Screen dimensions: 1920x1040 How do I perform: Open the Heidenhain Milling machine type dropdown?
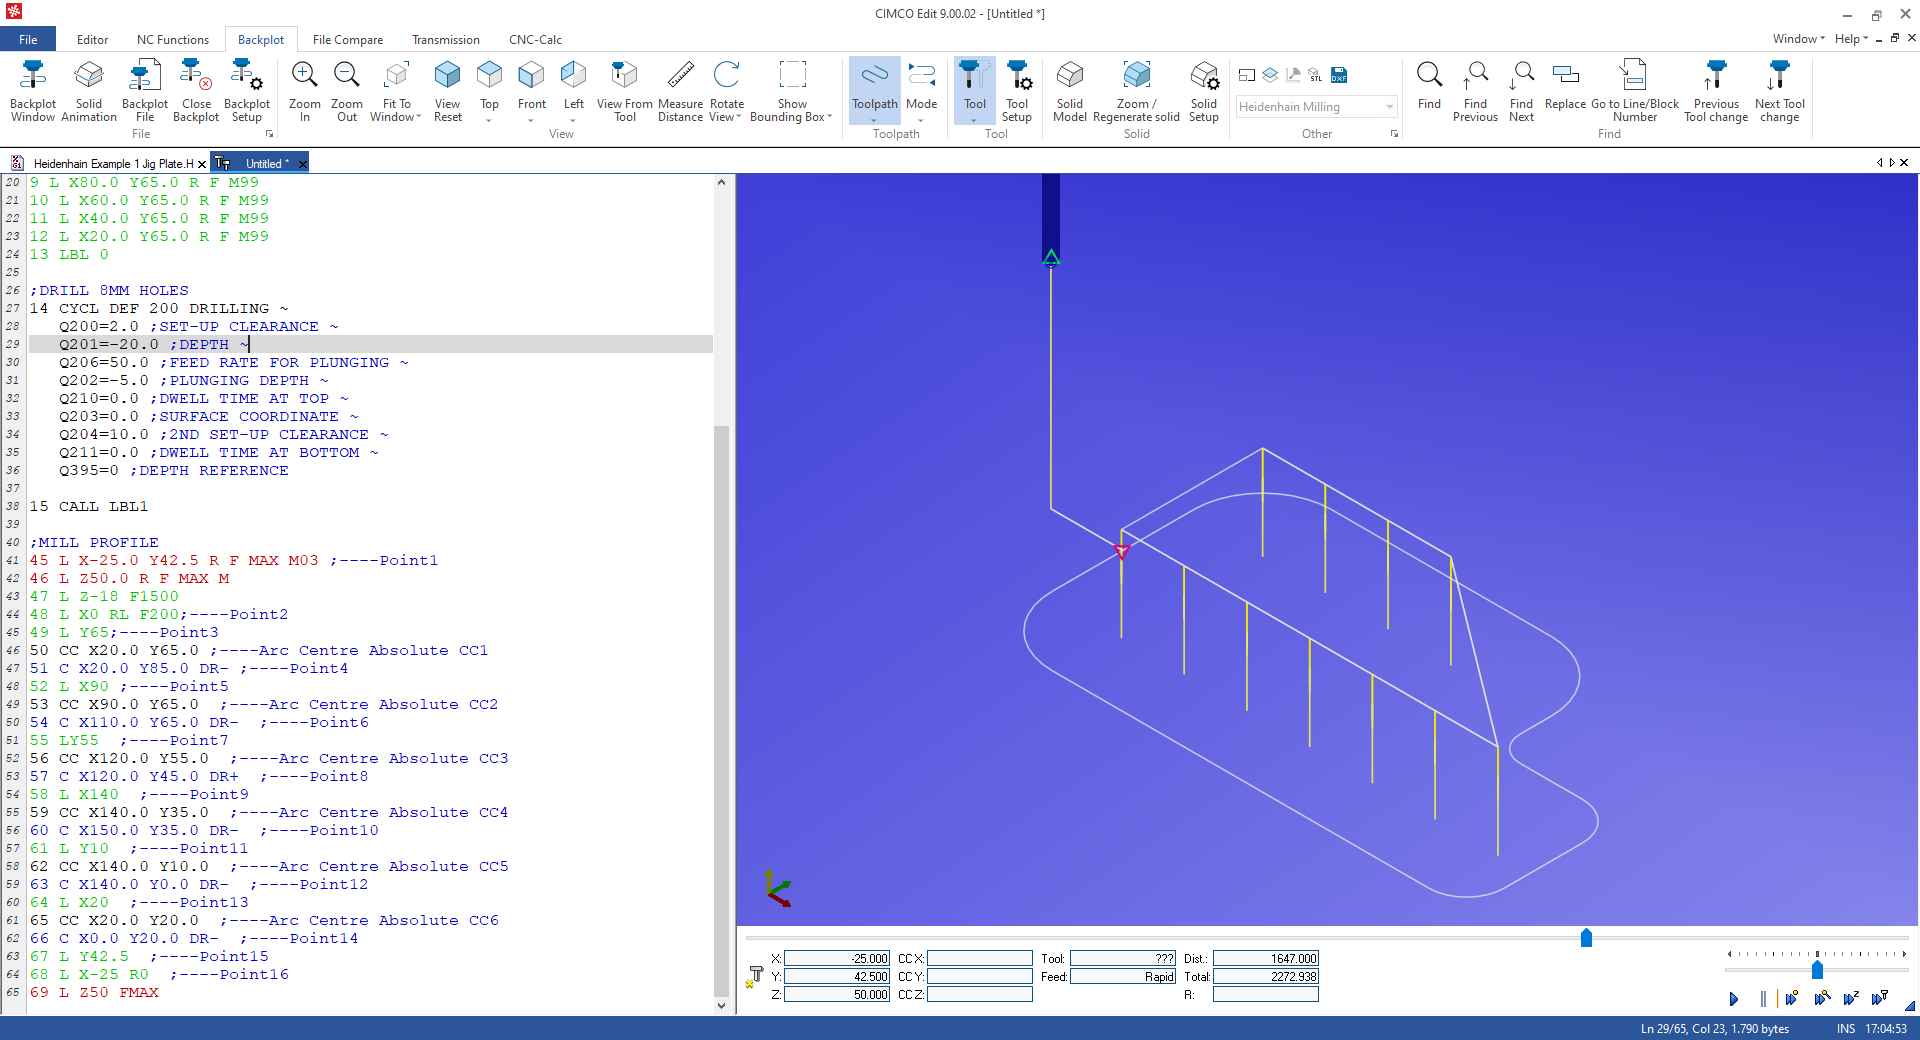[x=1389, y=107]
